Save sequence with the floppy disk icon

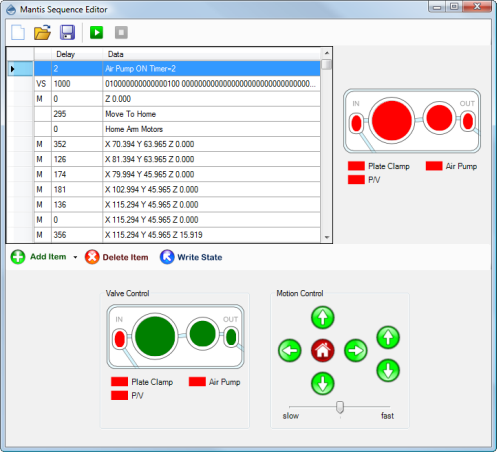pos(67,33)
